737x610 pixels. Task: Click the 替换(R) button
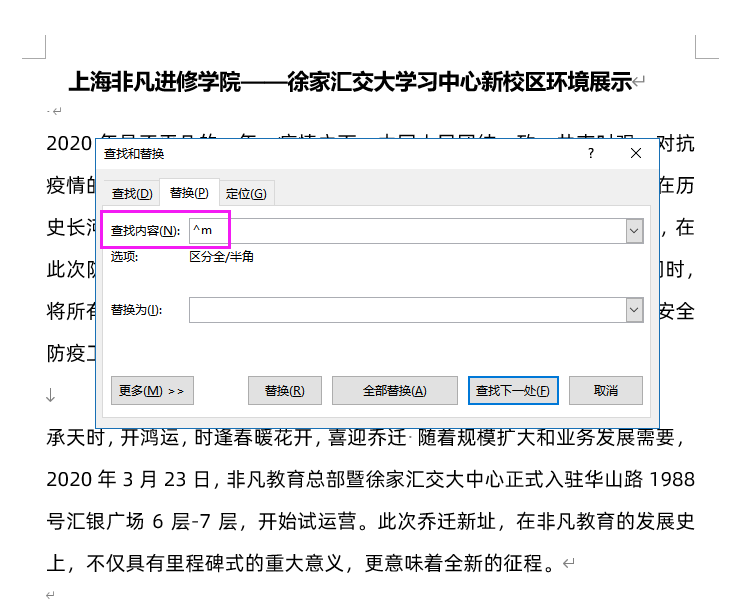[285, 391]
